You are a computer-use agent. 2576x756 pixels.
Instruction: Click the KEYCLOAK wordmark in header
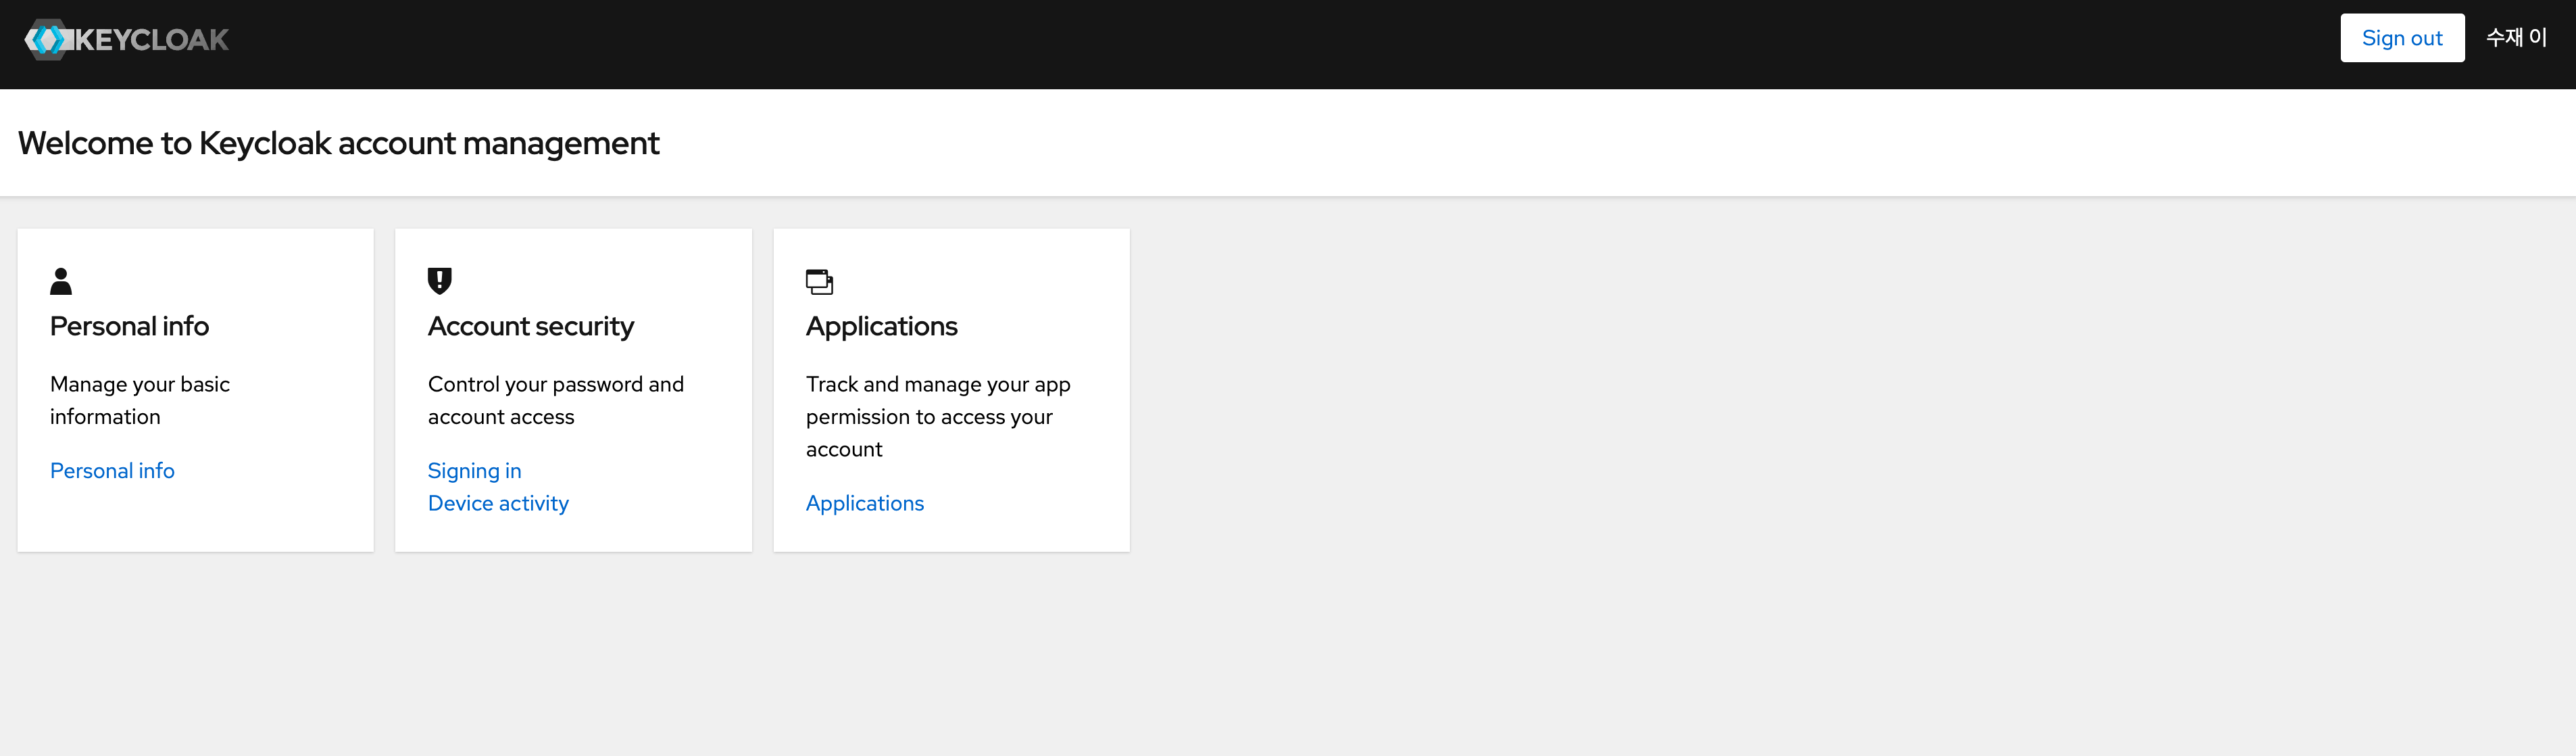[152, 40]
